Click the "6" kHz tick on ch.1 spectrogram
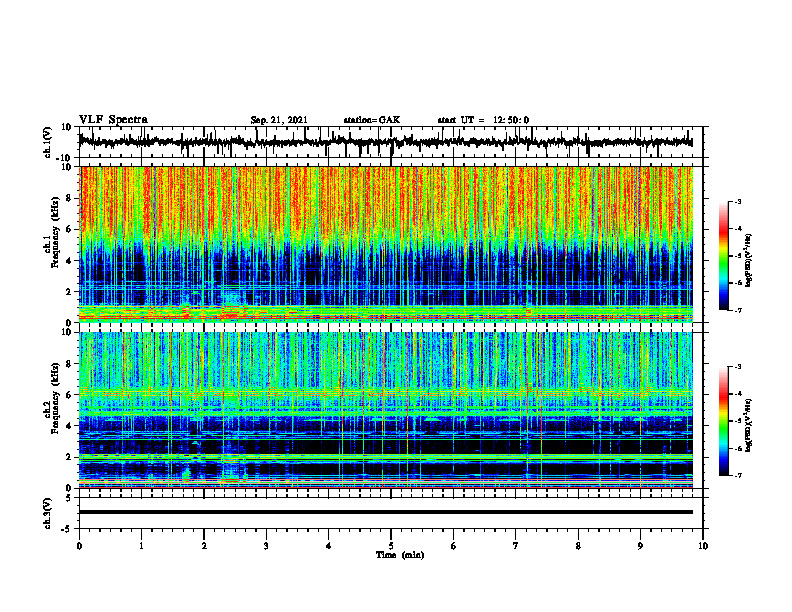Viewport: 792px width, 612px height. [x=69, y=229]
